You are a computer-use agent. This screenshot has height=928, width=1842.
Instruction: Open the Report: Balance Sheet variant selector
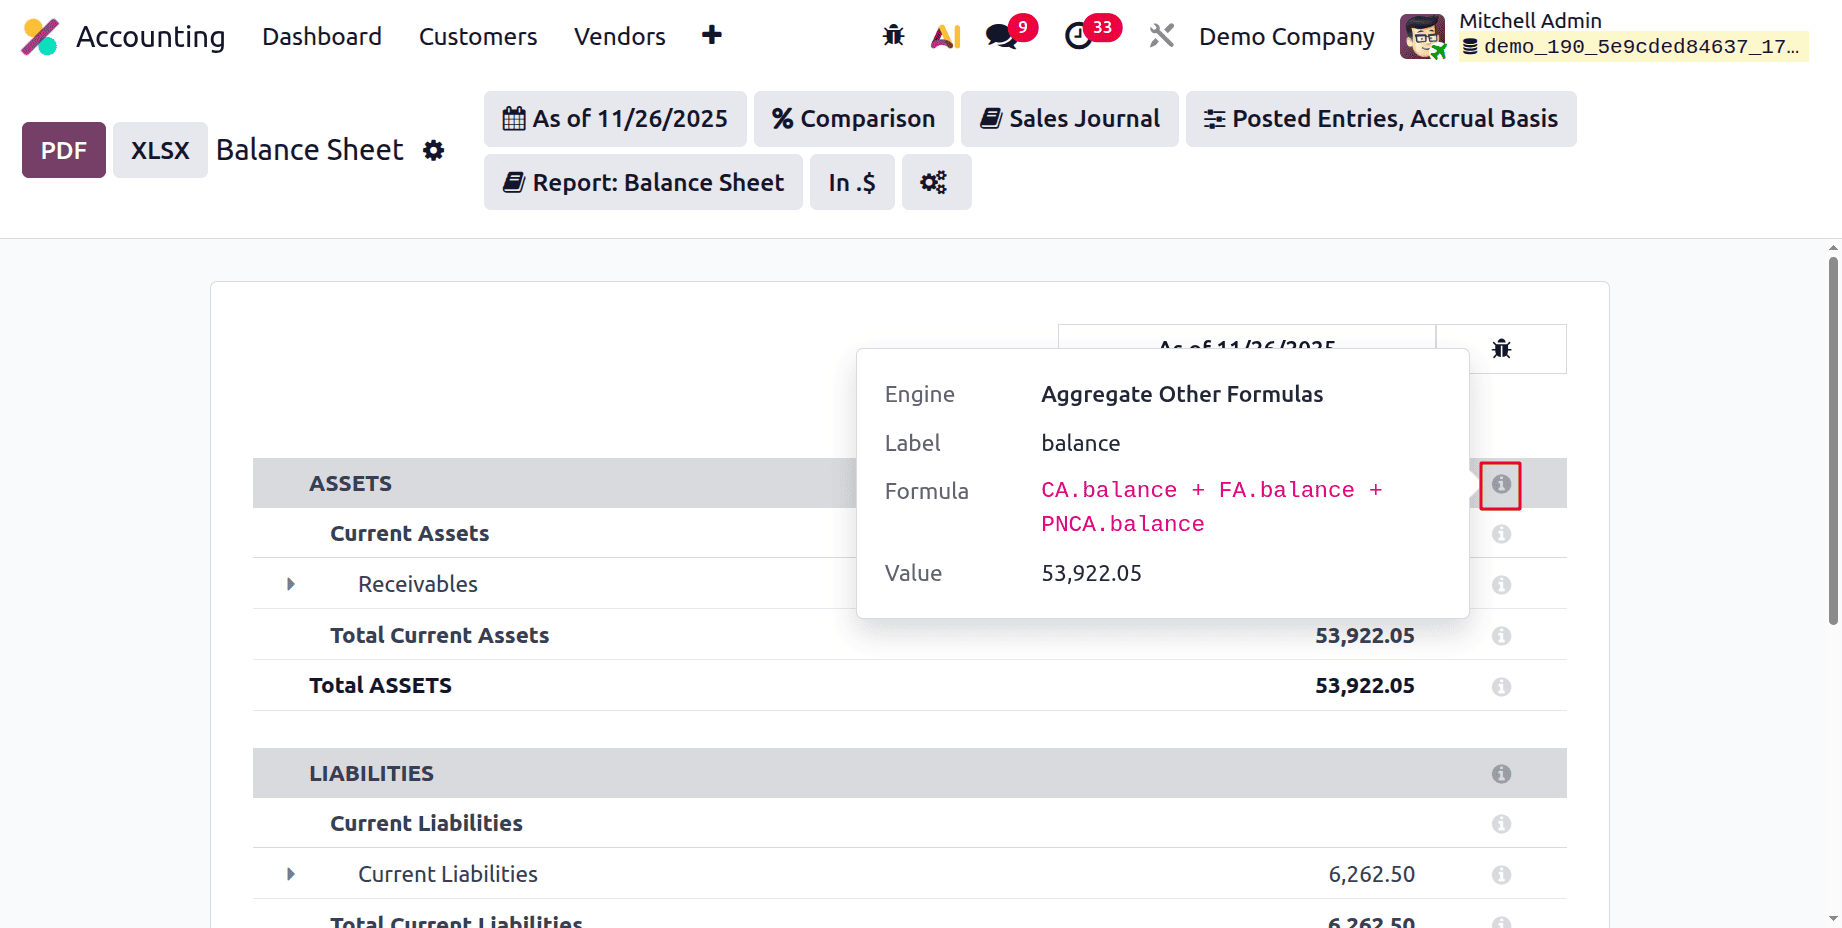(x=643, y=182)
